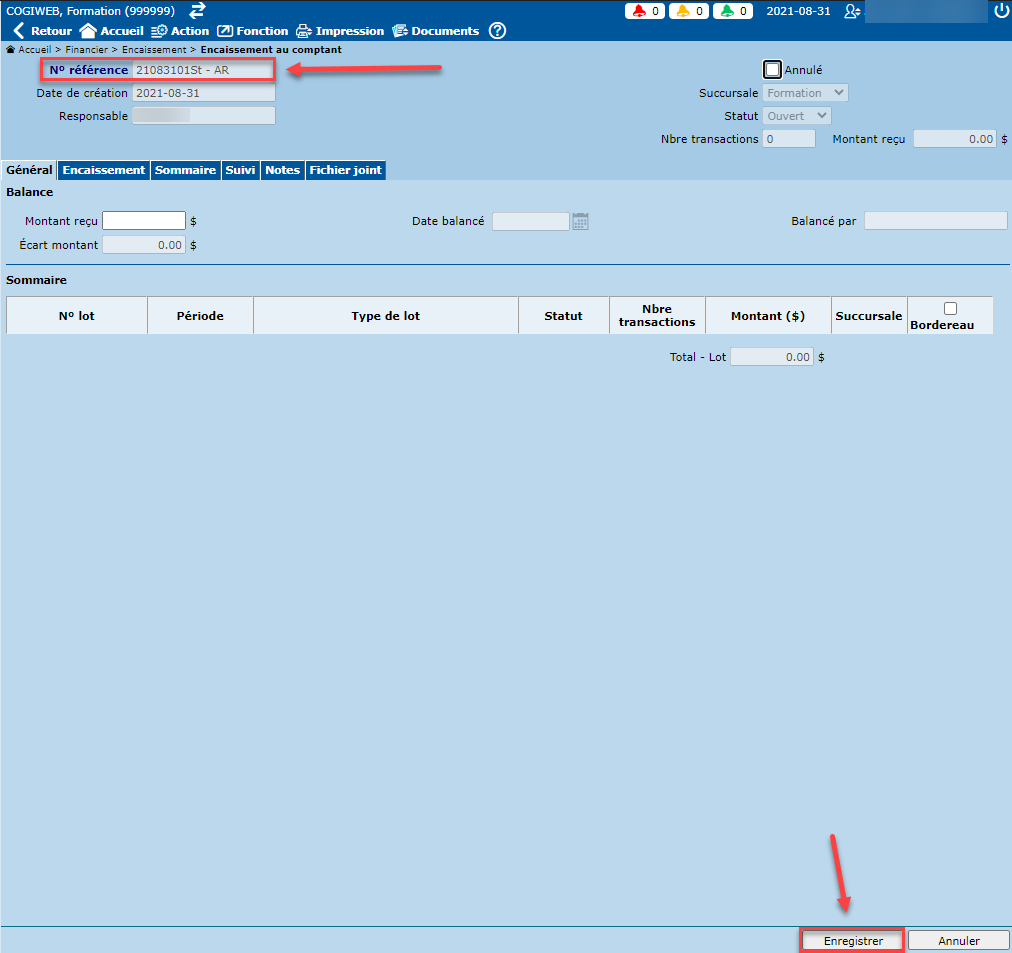1012x953 pixels.
Task: Click the Annuler button
Action: [959, 941]
